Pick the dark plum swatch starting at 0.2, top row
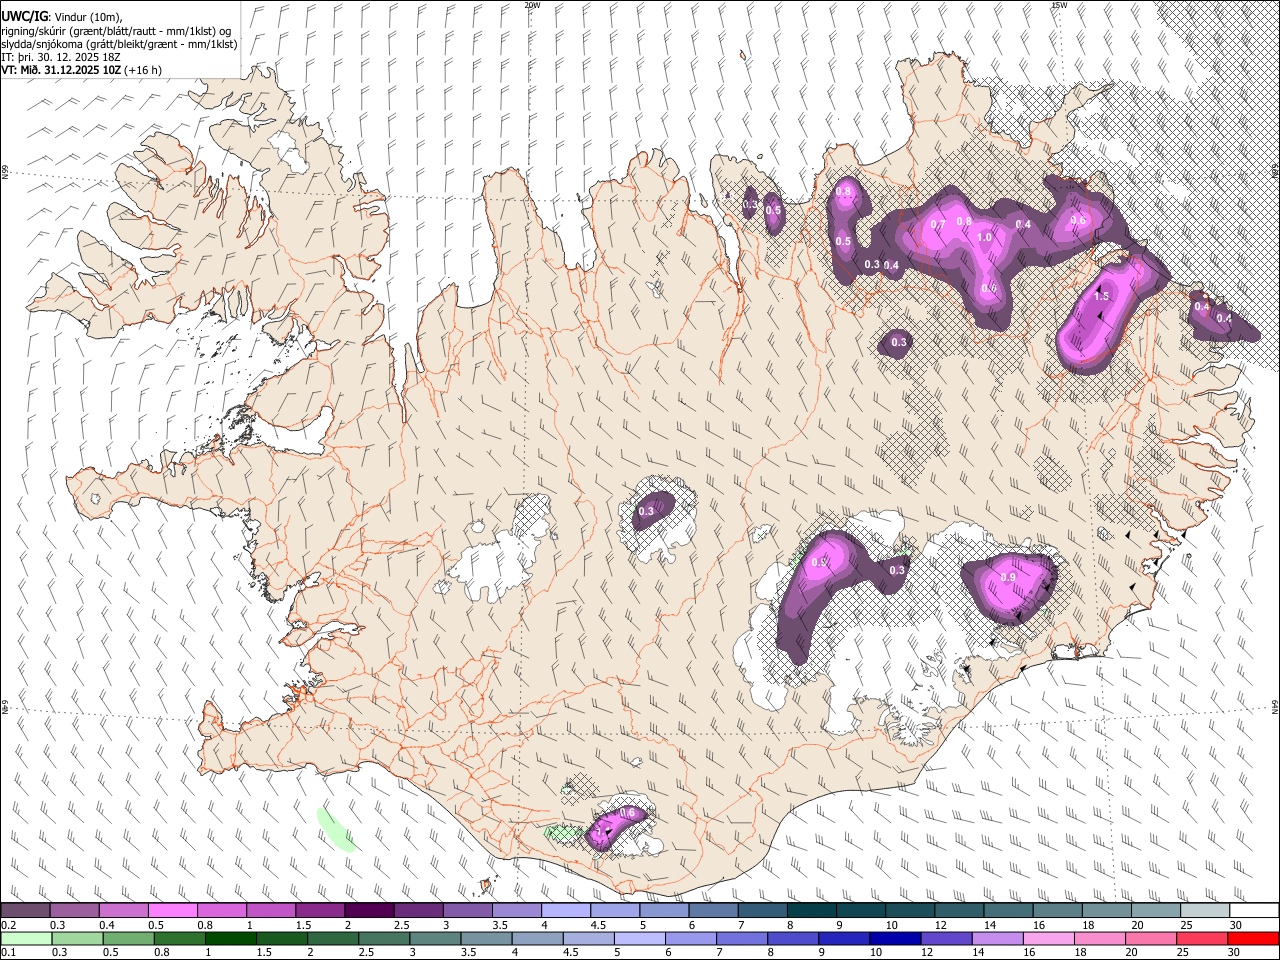Viewport: 1280px width, 960px height. tap(25, 911)
